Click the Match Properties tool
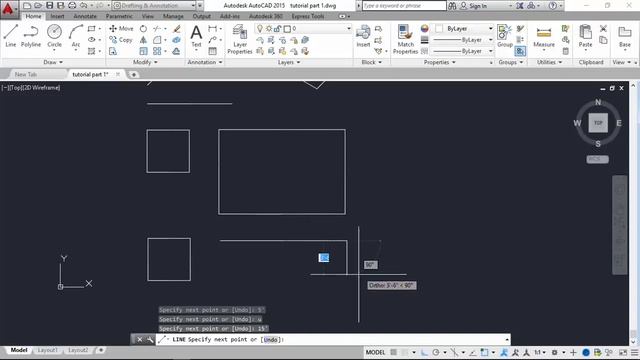The image size is (640, 360). (x=405, y=39)
